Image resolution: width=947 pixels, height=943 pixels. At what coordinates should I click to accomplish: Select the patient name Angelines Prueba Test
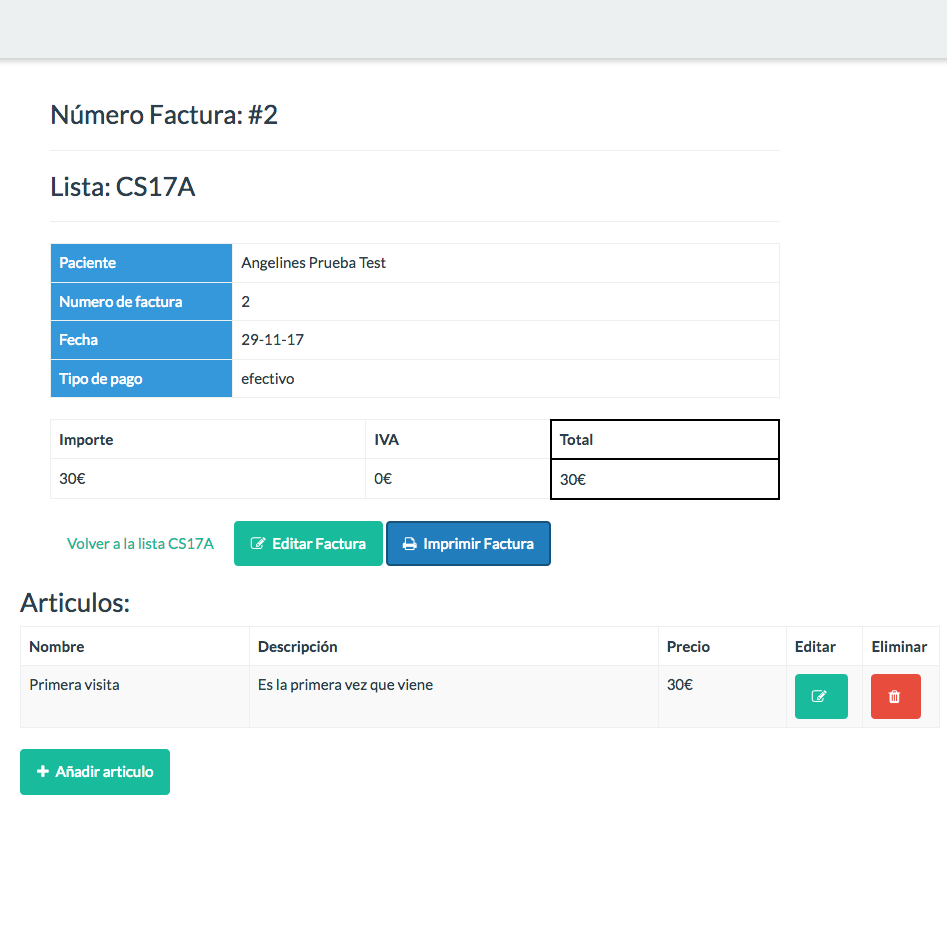313,263
